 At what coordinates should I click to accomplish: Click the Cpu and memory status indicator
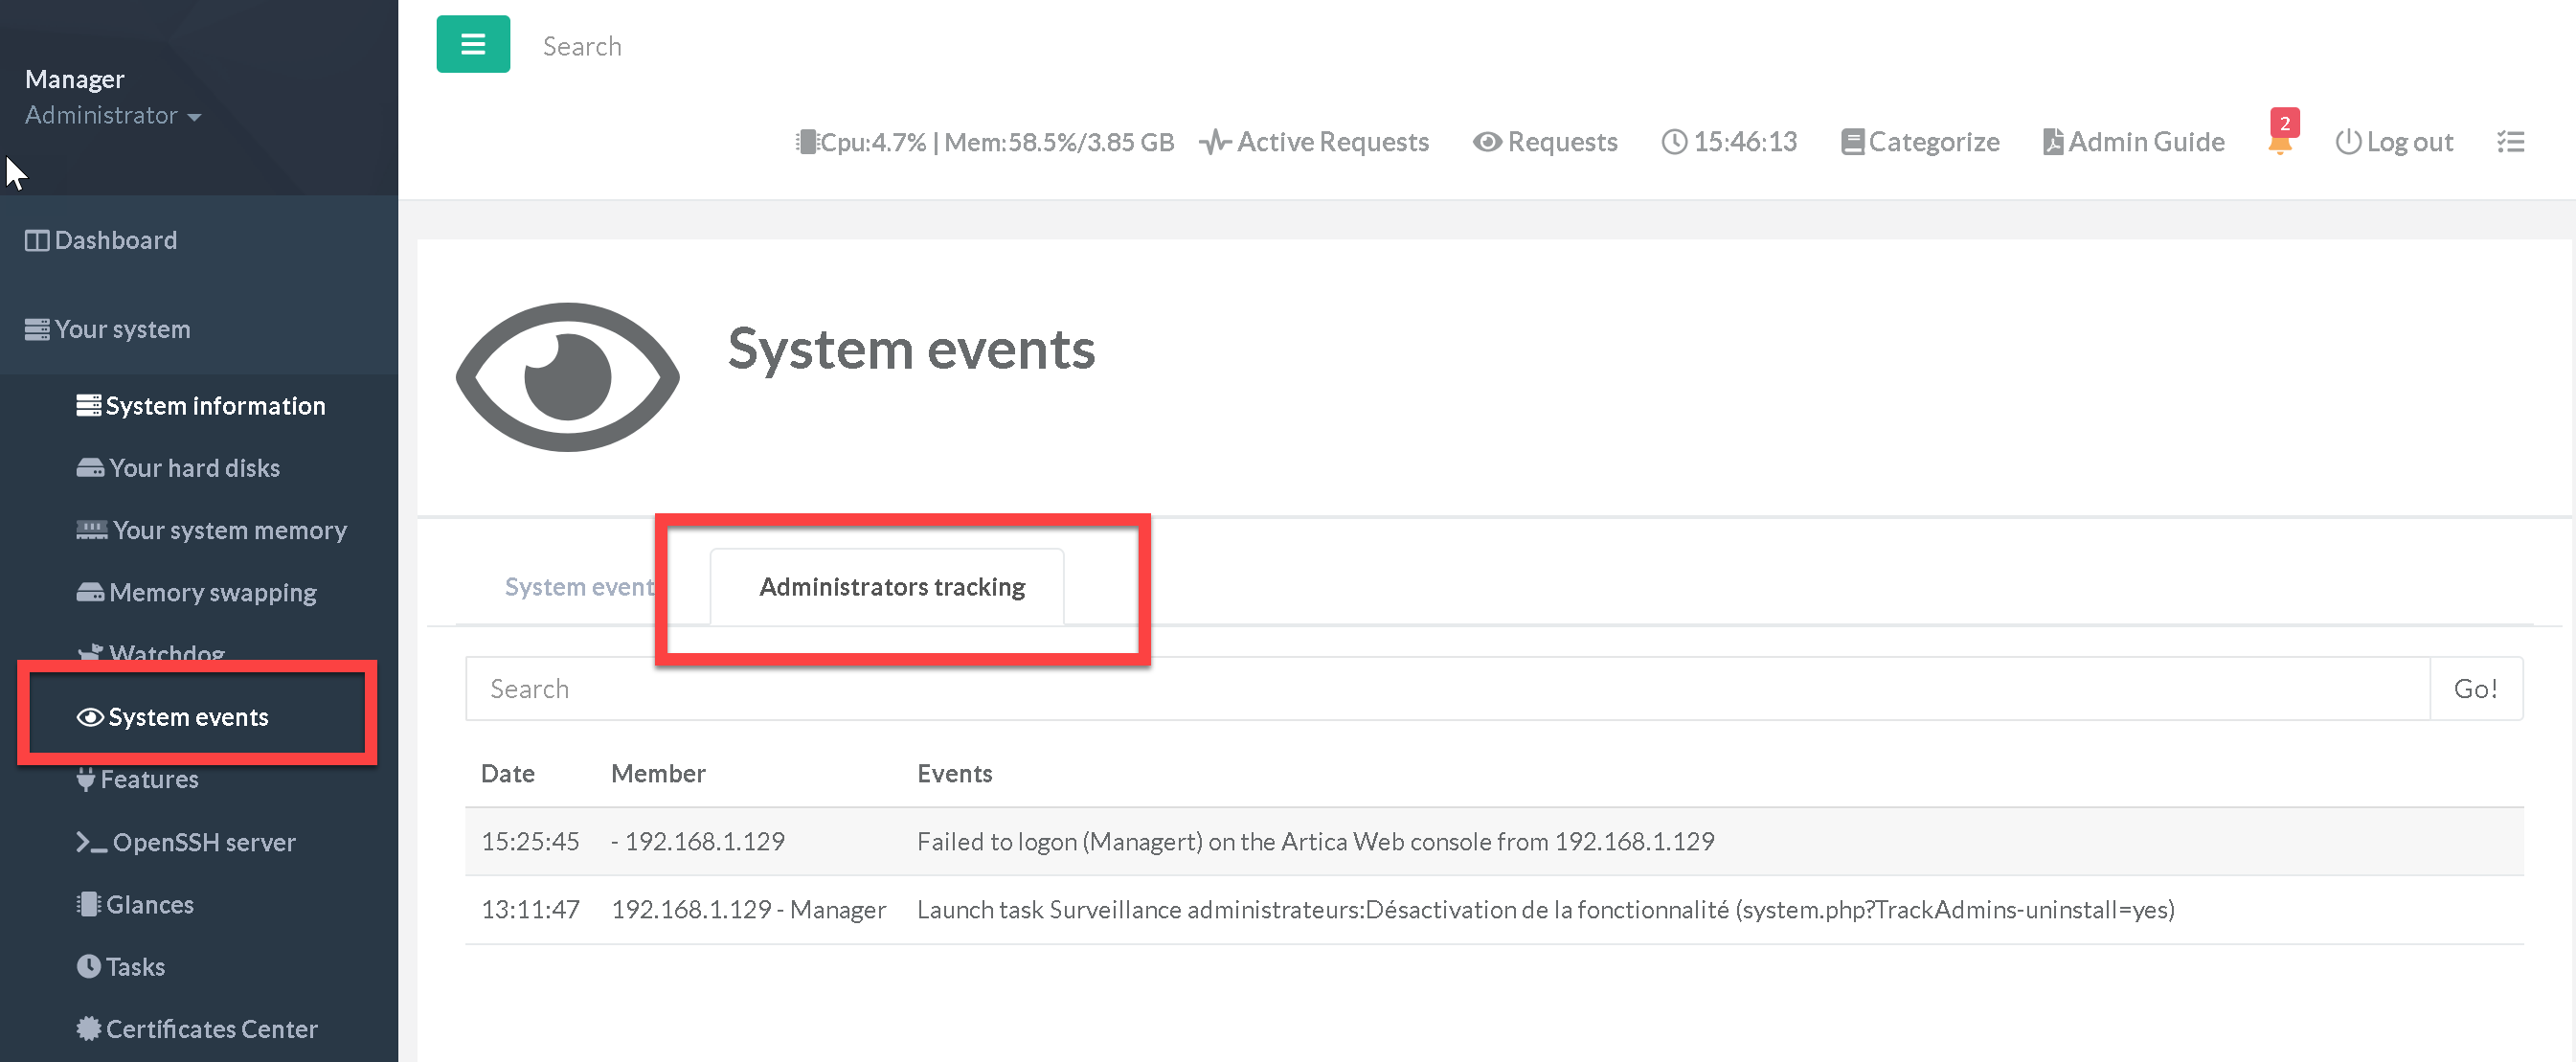984,142
